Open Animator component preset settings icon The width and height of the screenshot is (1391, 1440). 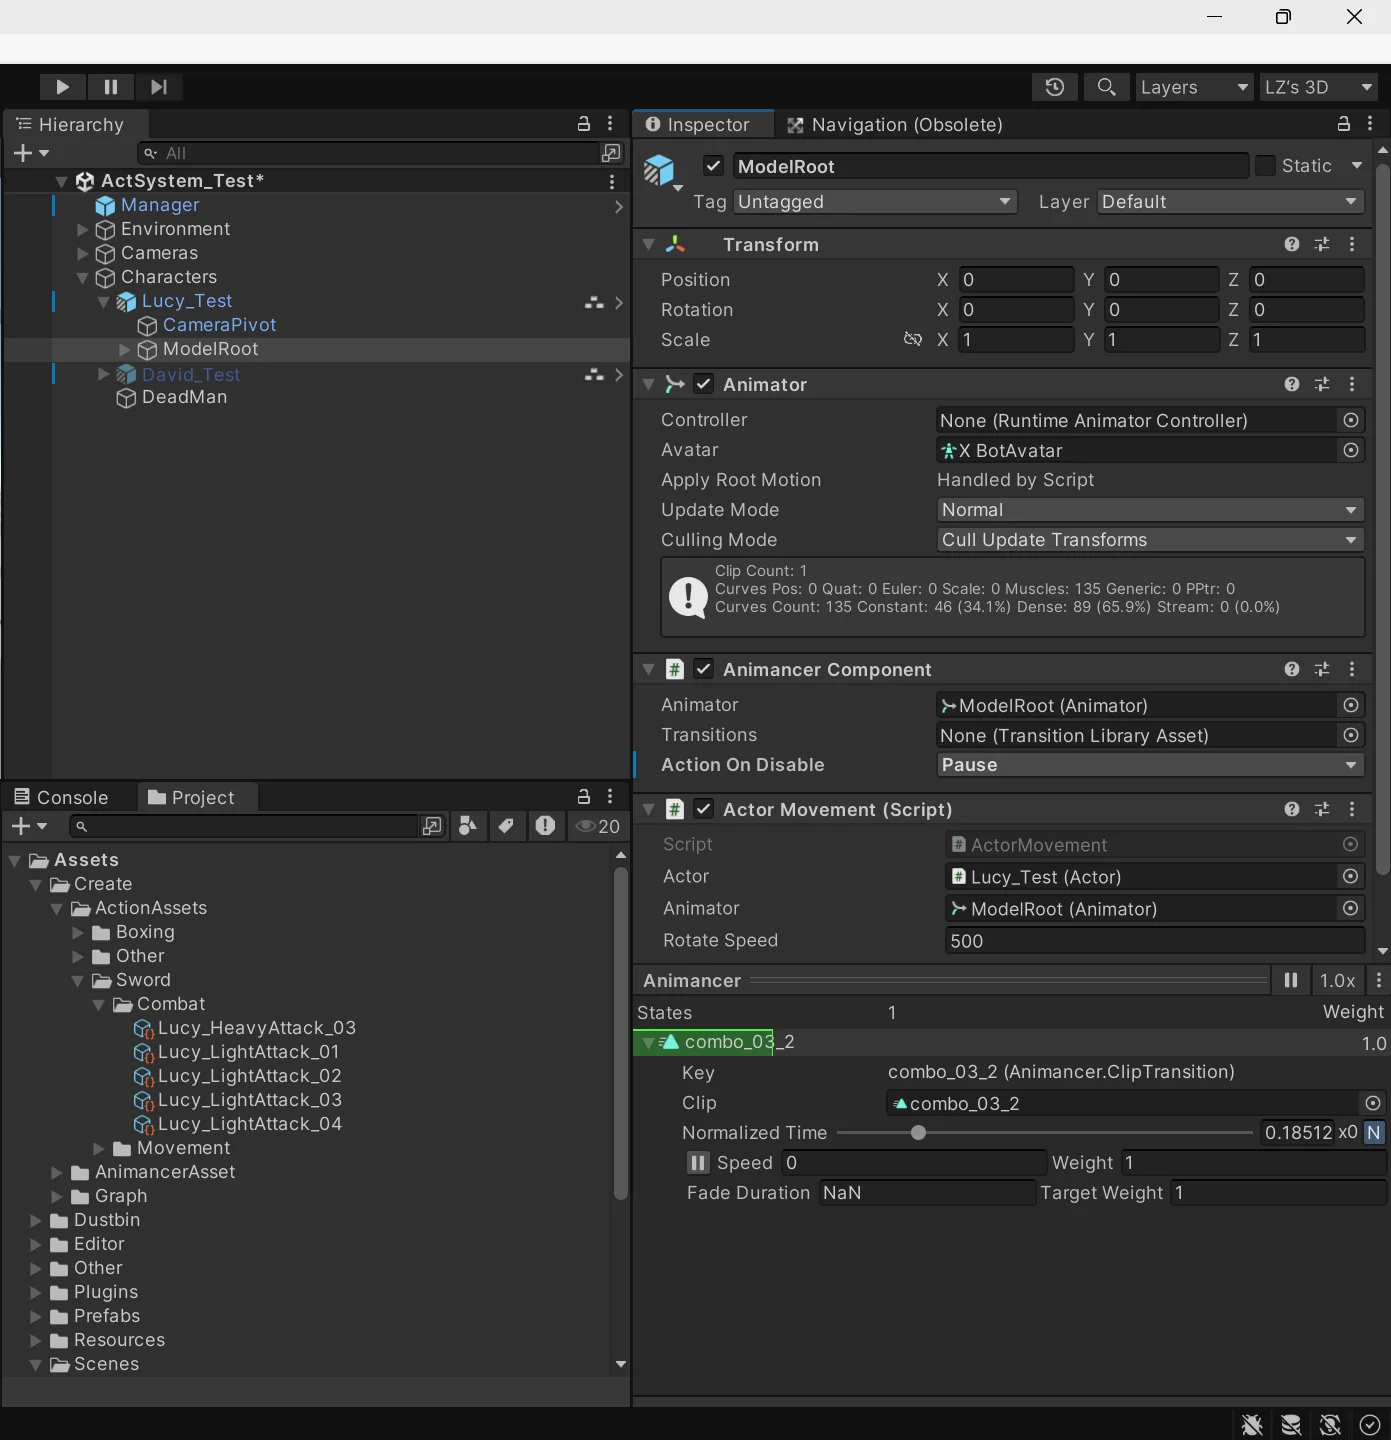pyautogui.click(x=1322, y=385)
